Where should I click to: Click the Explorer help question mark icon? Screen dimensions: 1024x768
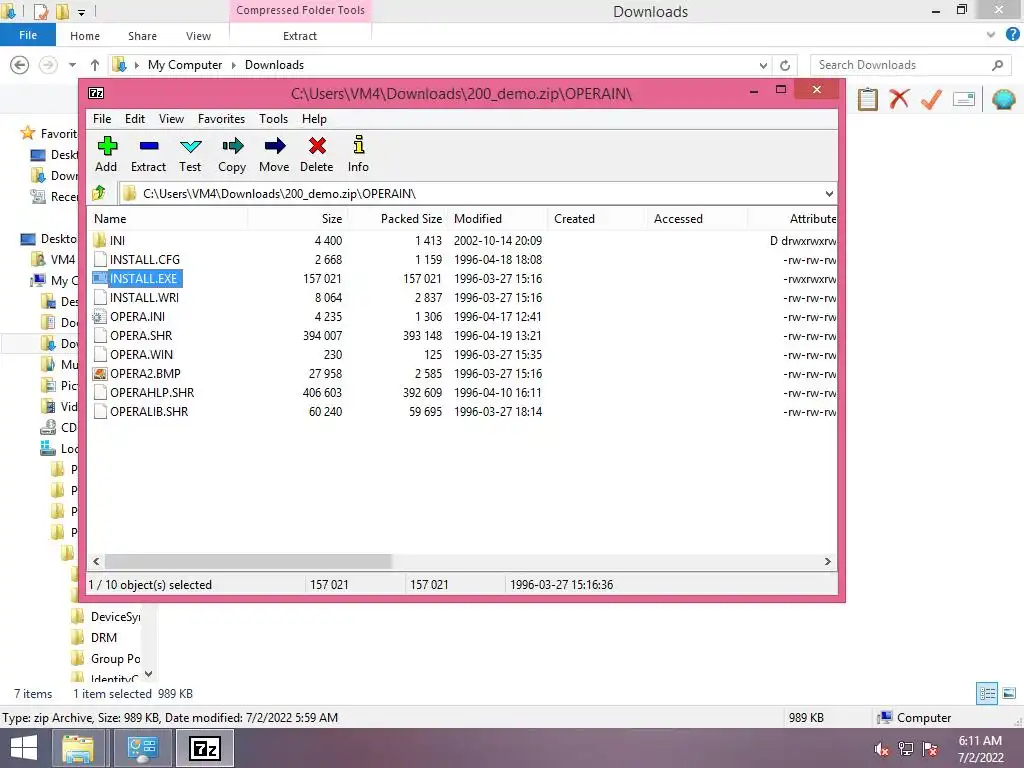[x=1012, y=35]
